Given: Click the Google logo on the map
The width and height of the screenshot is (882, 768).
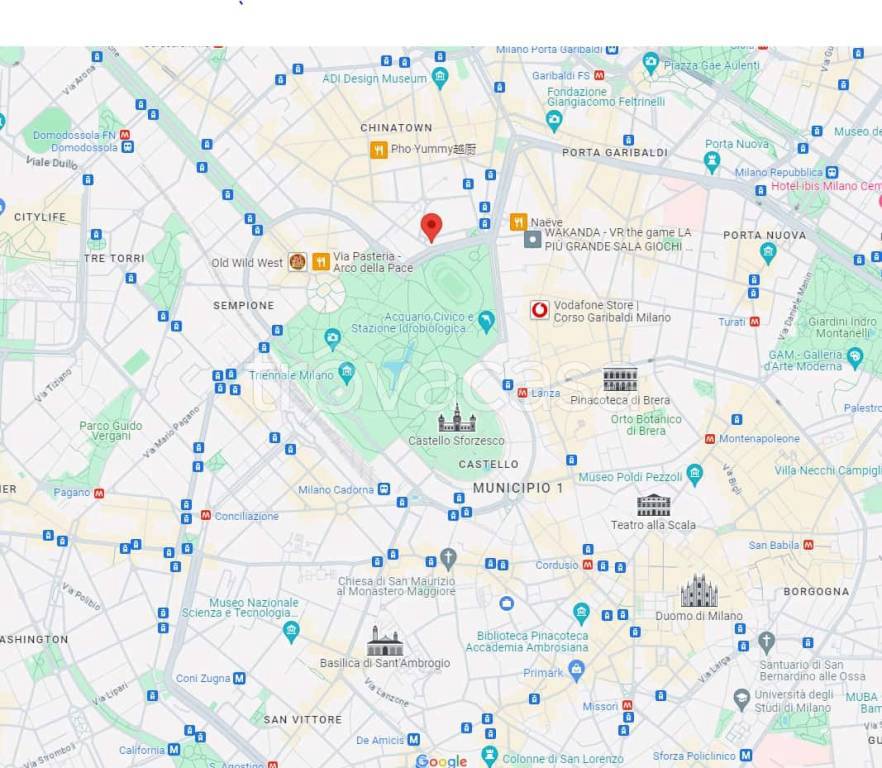Looking at the screenshot, I should pos(442,761).
